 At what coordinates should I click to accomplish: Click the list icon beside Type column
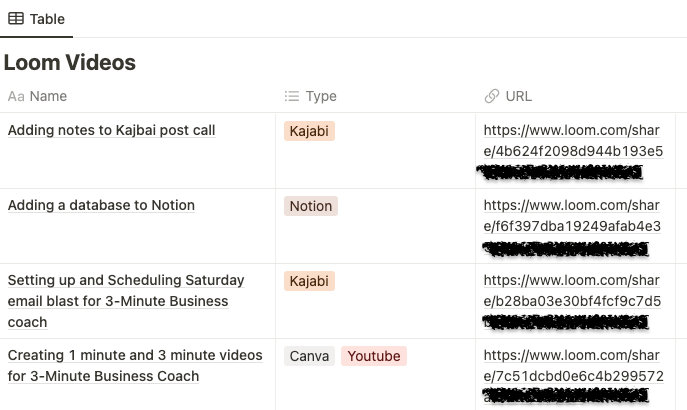(292, 97)
